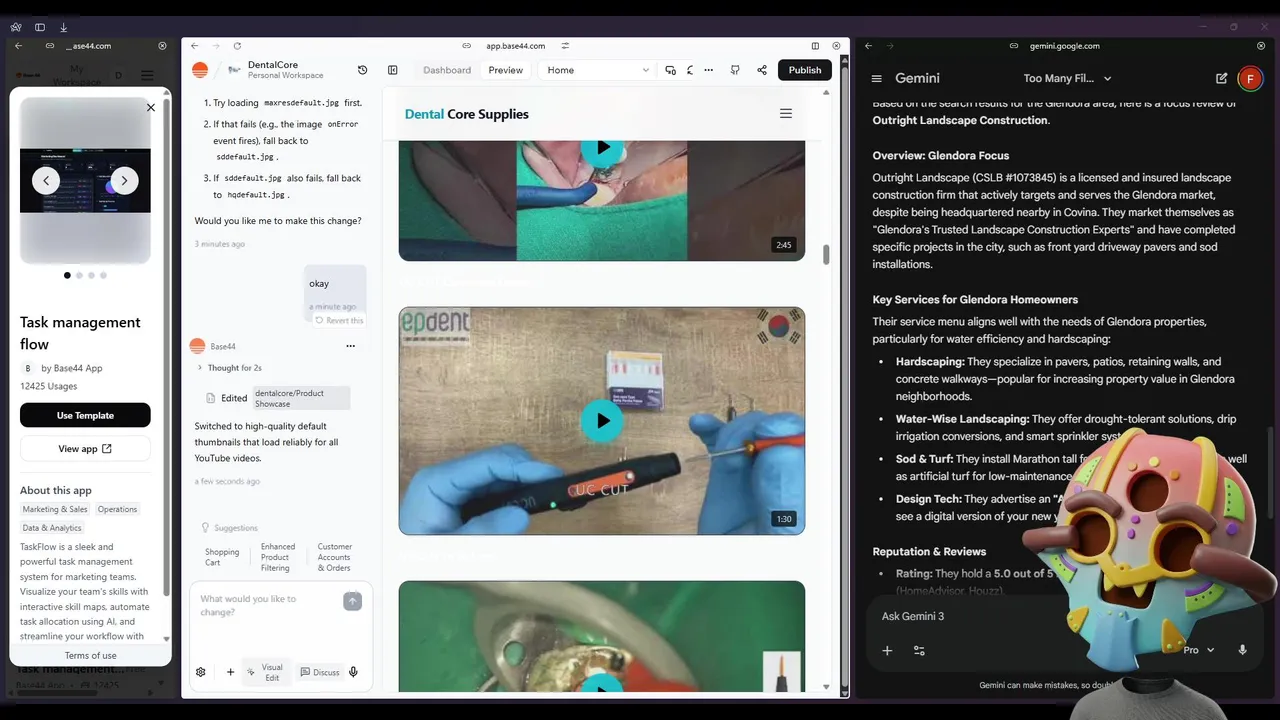Click the back arrow in the Gemini window
The height and width of the screenshot is (720, 1280).
868,46
